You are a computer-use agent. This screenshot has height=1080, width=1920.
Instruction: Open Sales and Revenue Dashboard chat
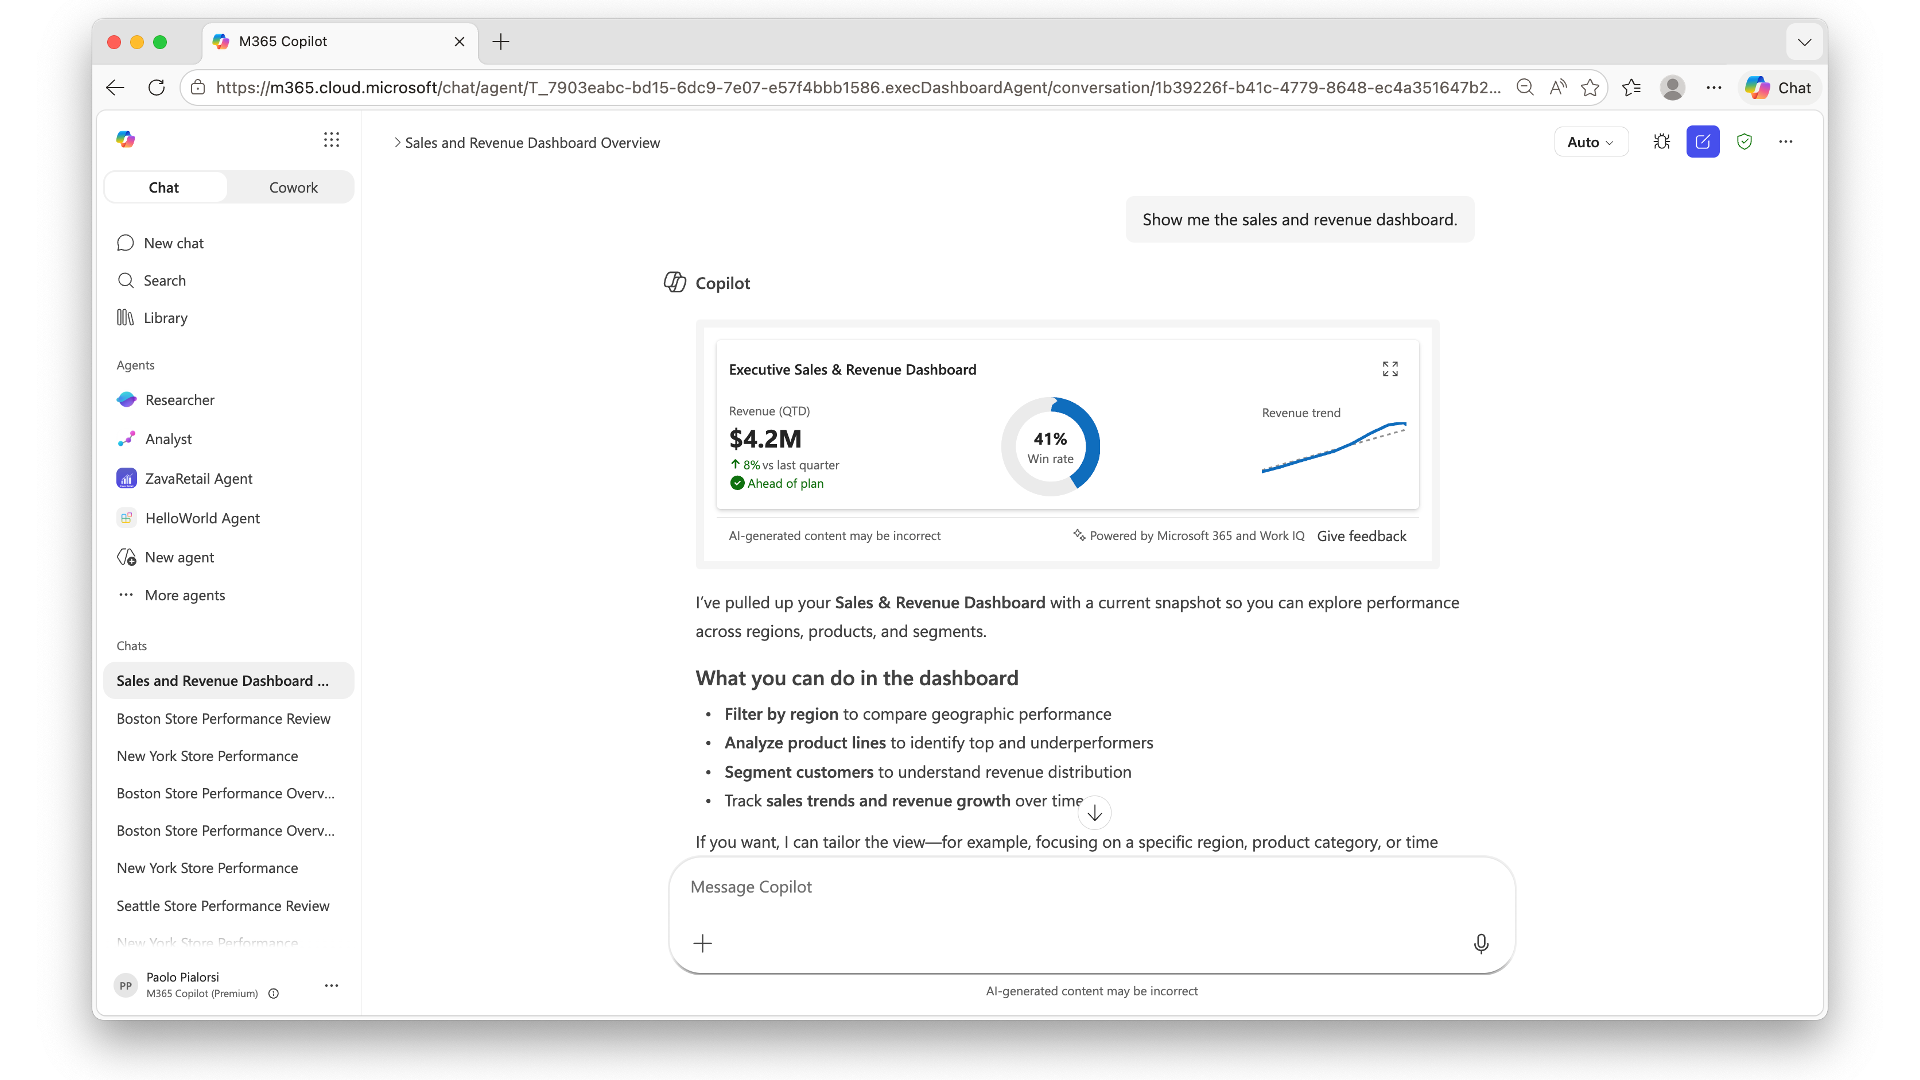pos(228,681)
